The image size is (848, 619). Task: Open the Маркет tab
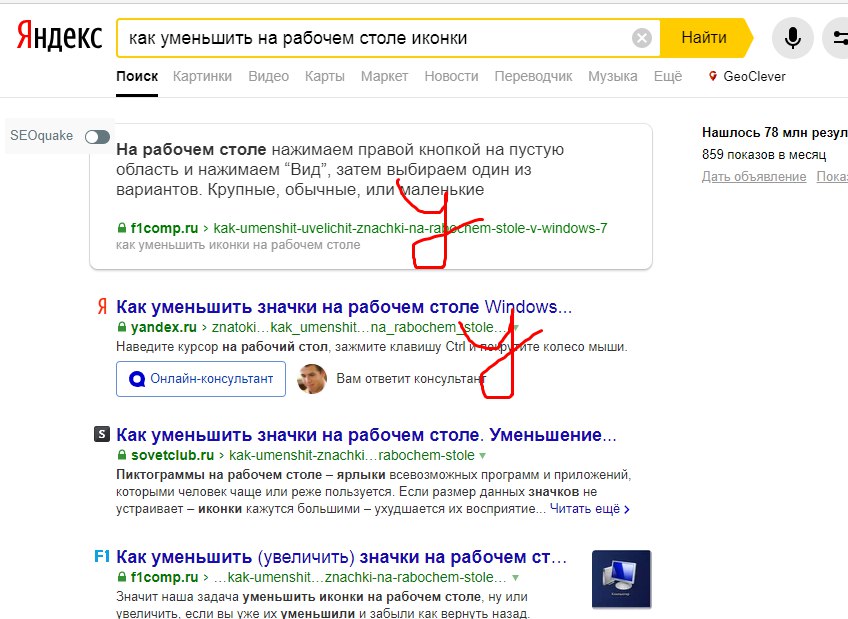(x=385, y=76)
